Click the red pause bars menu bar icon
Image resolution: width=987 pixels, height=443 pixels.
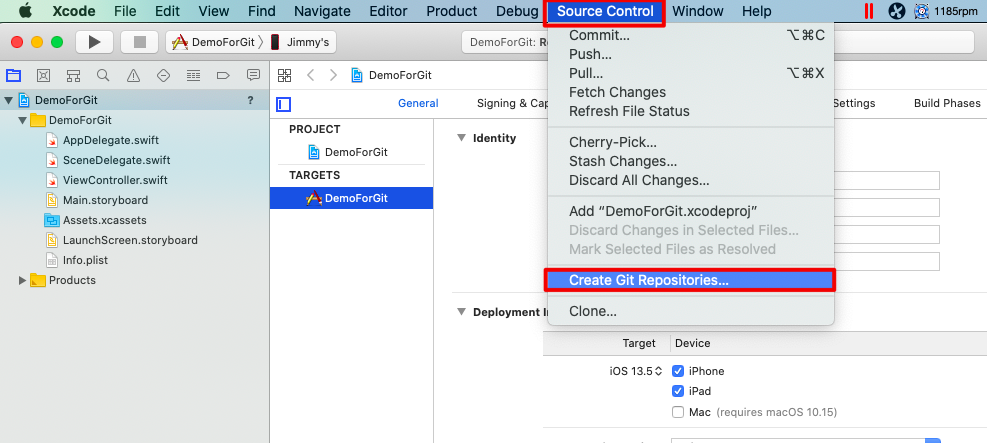869,11
